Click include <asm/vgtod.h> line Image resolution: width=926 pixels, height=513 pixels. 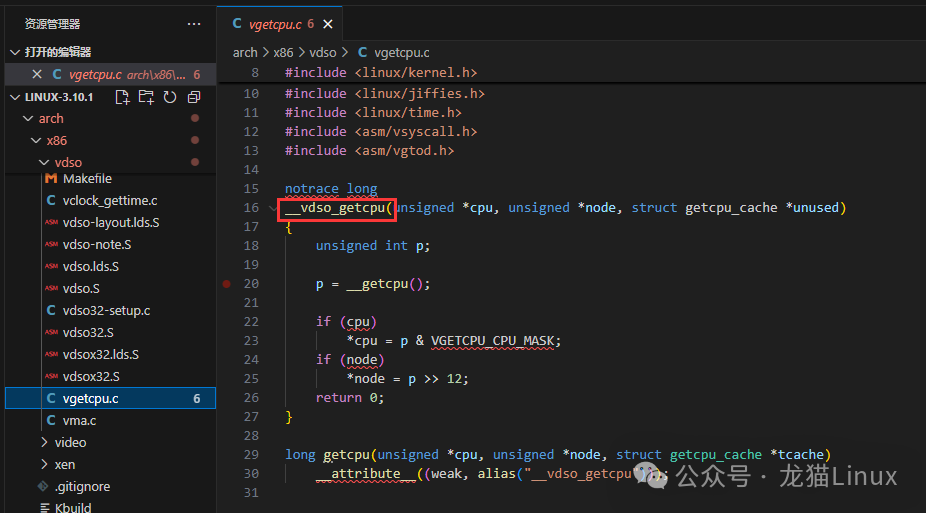click(369, 151)
